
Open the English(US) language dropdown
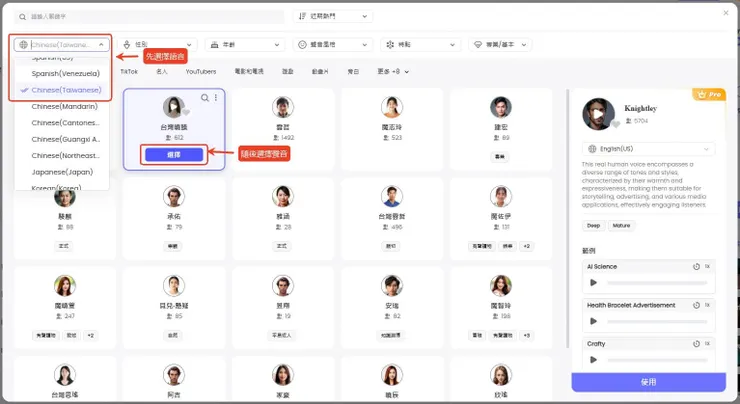tap(648, 149)
